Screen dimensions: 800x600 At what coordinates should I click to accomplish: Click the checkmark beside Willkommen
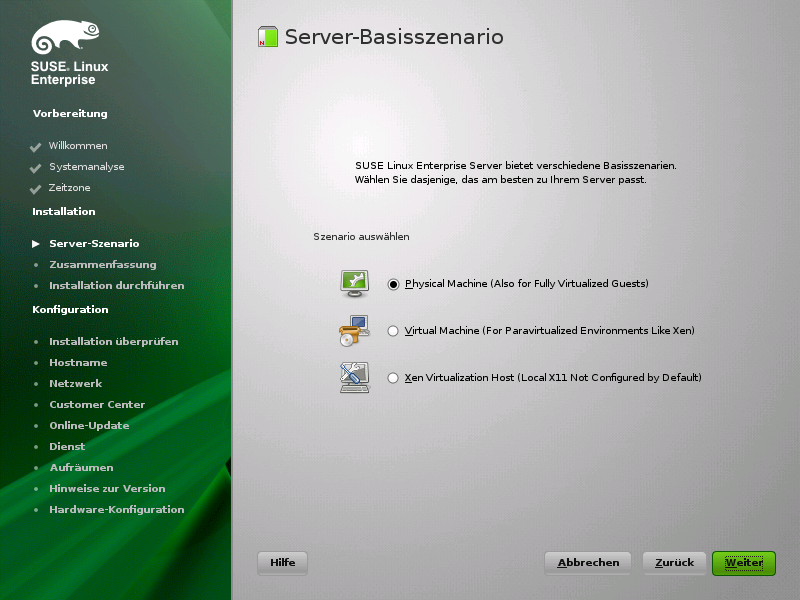tap(35, 147)
